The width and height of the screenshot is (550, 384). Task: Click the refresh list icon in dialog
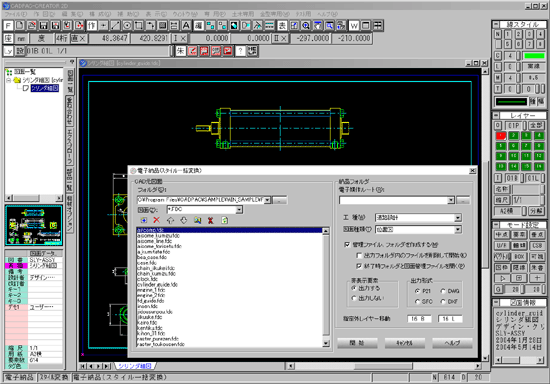click(x=224, y=220)
